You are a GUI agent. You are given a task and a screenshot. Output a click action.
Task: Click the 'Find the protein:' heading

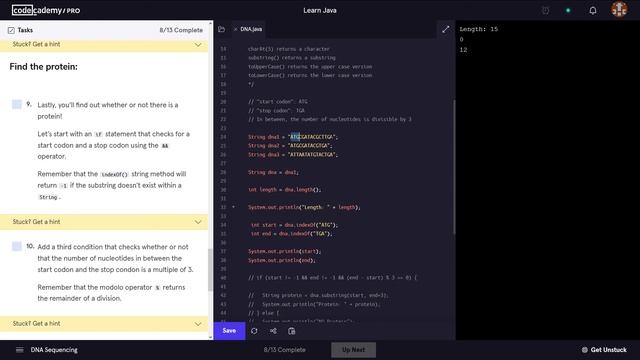(x=43, y=67)
